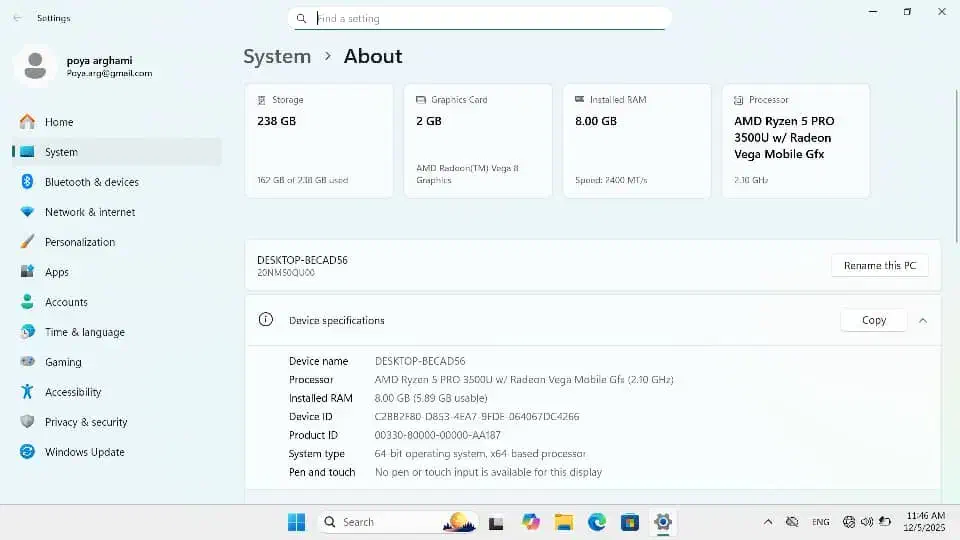Click the Storage 238 GB card
Viewport: 960px width, 540px height.
(319, 141)
